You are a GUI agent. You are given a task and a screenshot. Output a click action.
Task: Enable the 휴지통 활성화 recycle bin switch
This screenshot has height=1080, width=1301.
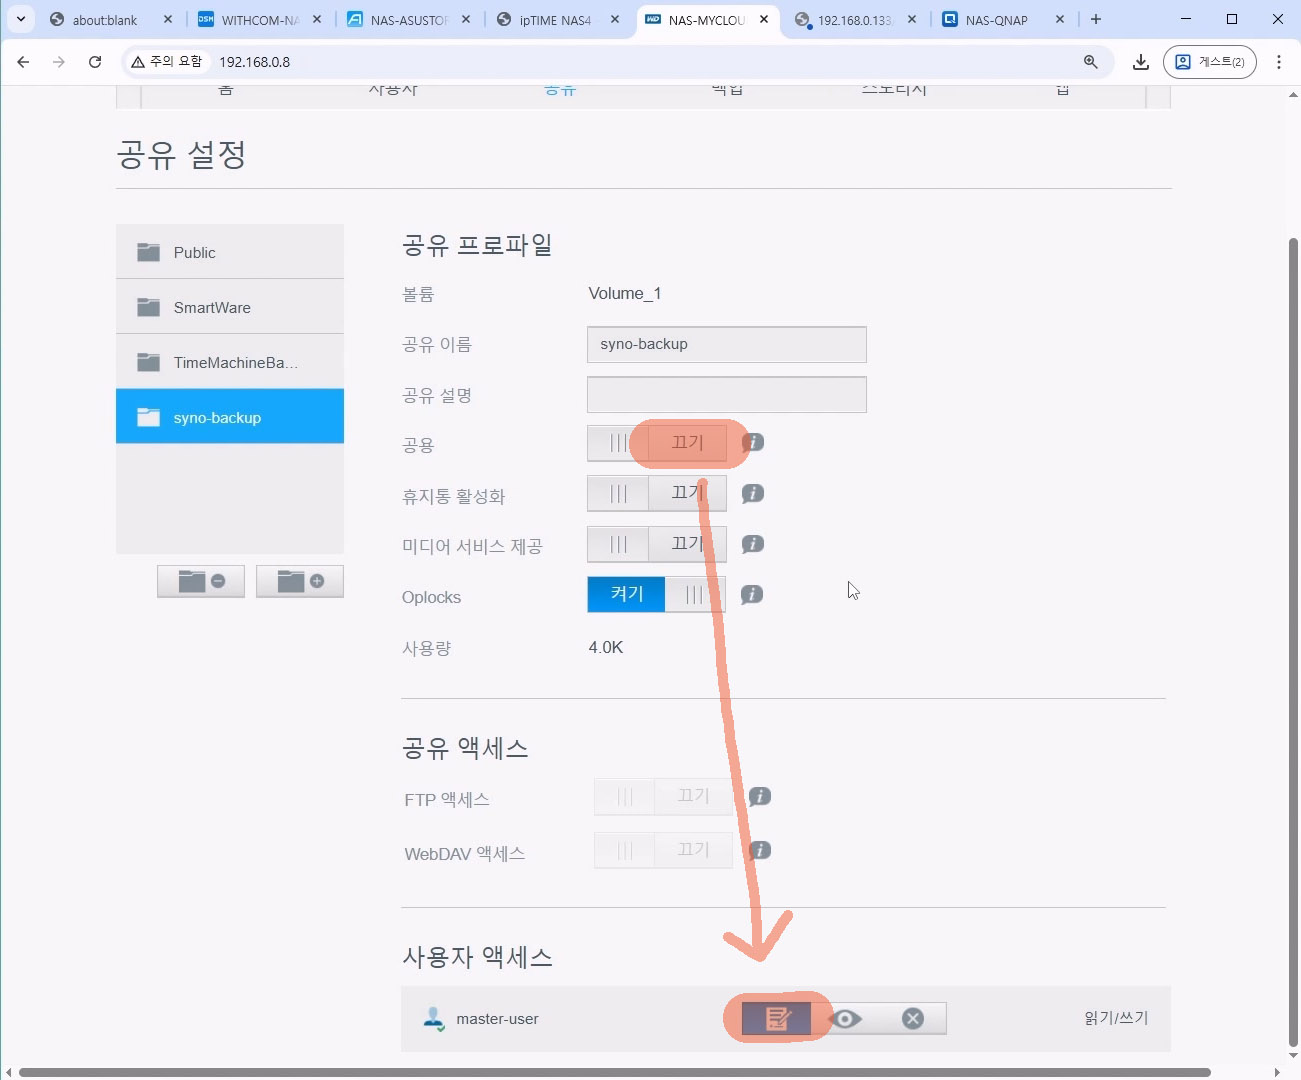point(657,493)
